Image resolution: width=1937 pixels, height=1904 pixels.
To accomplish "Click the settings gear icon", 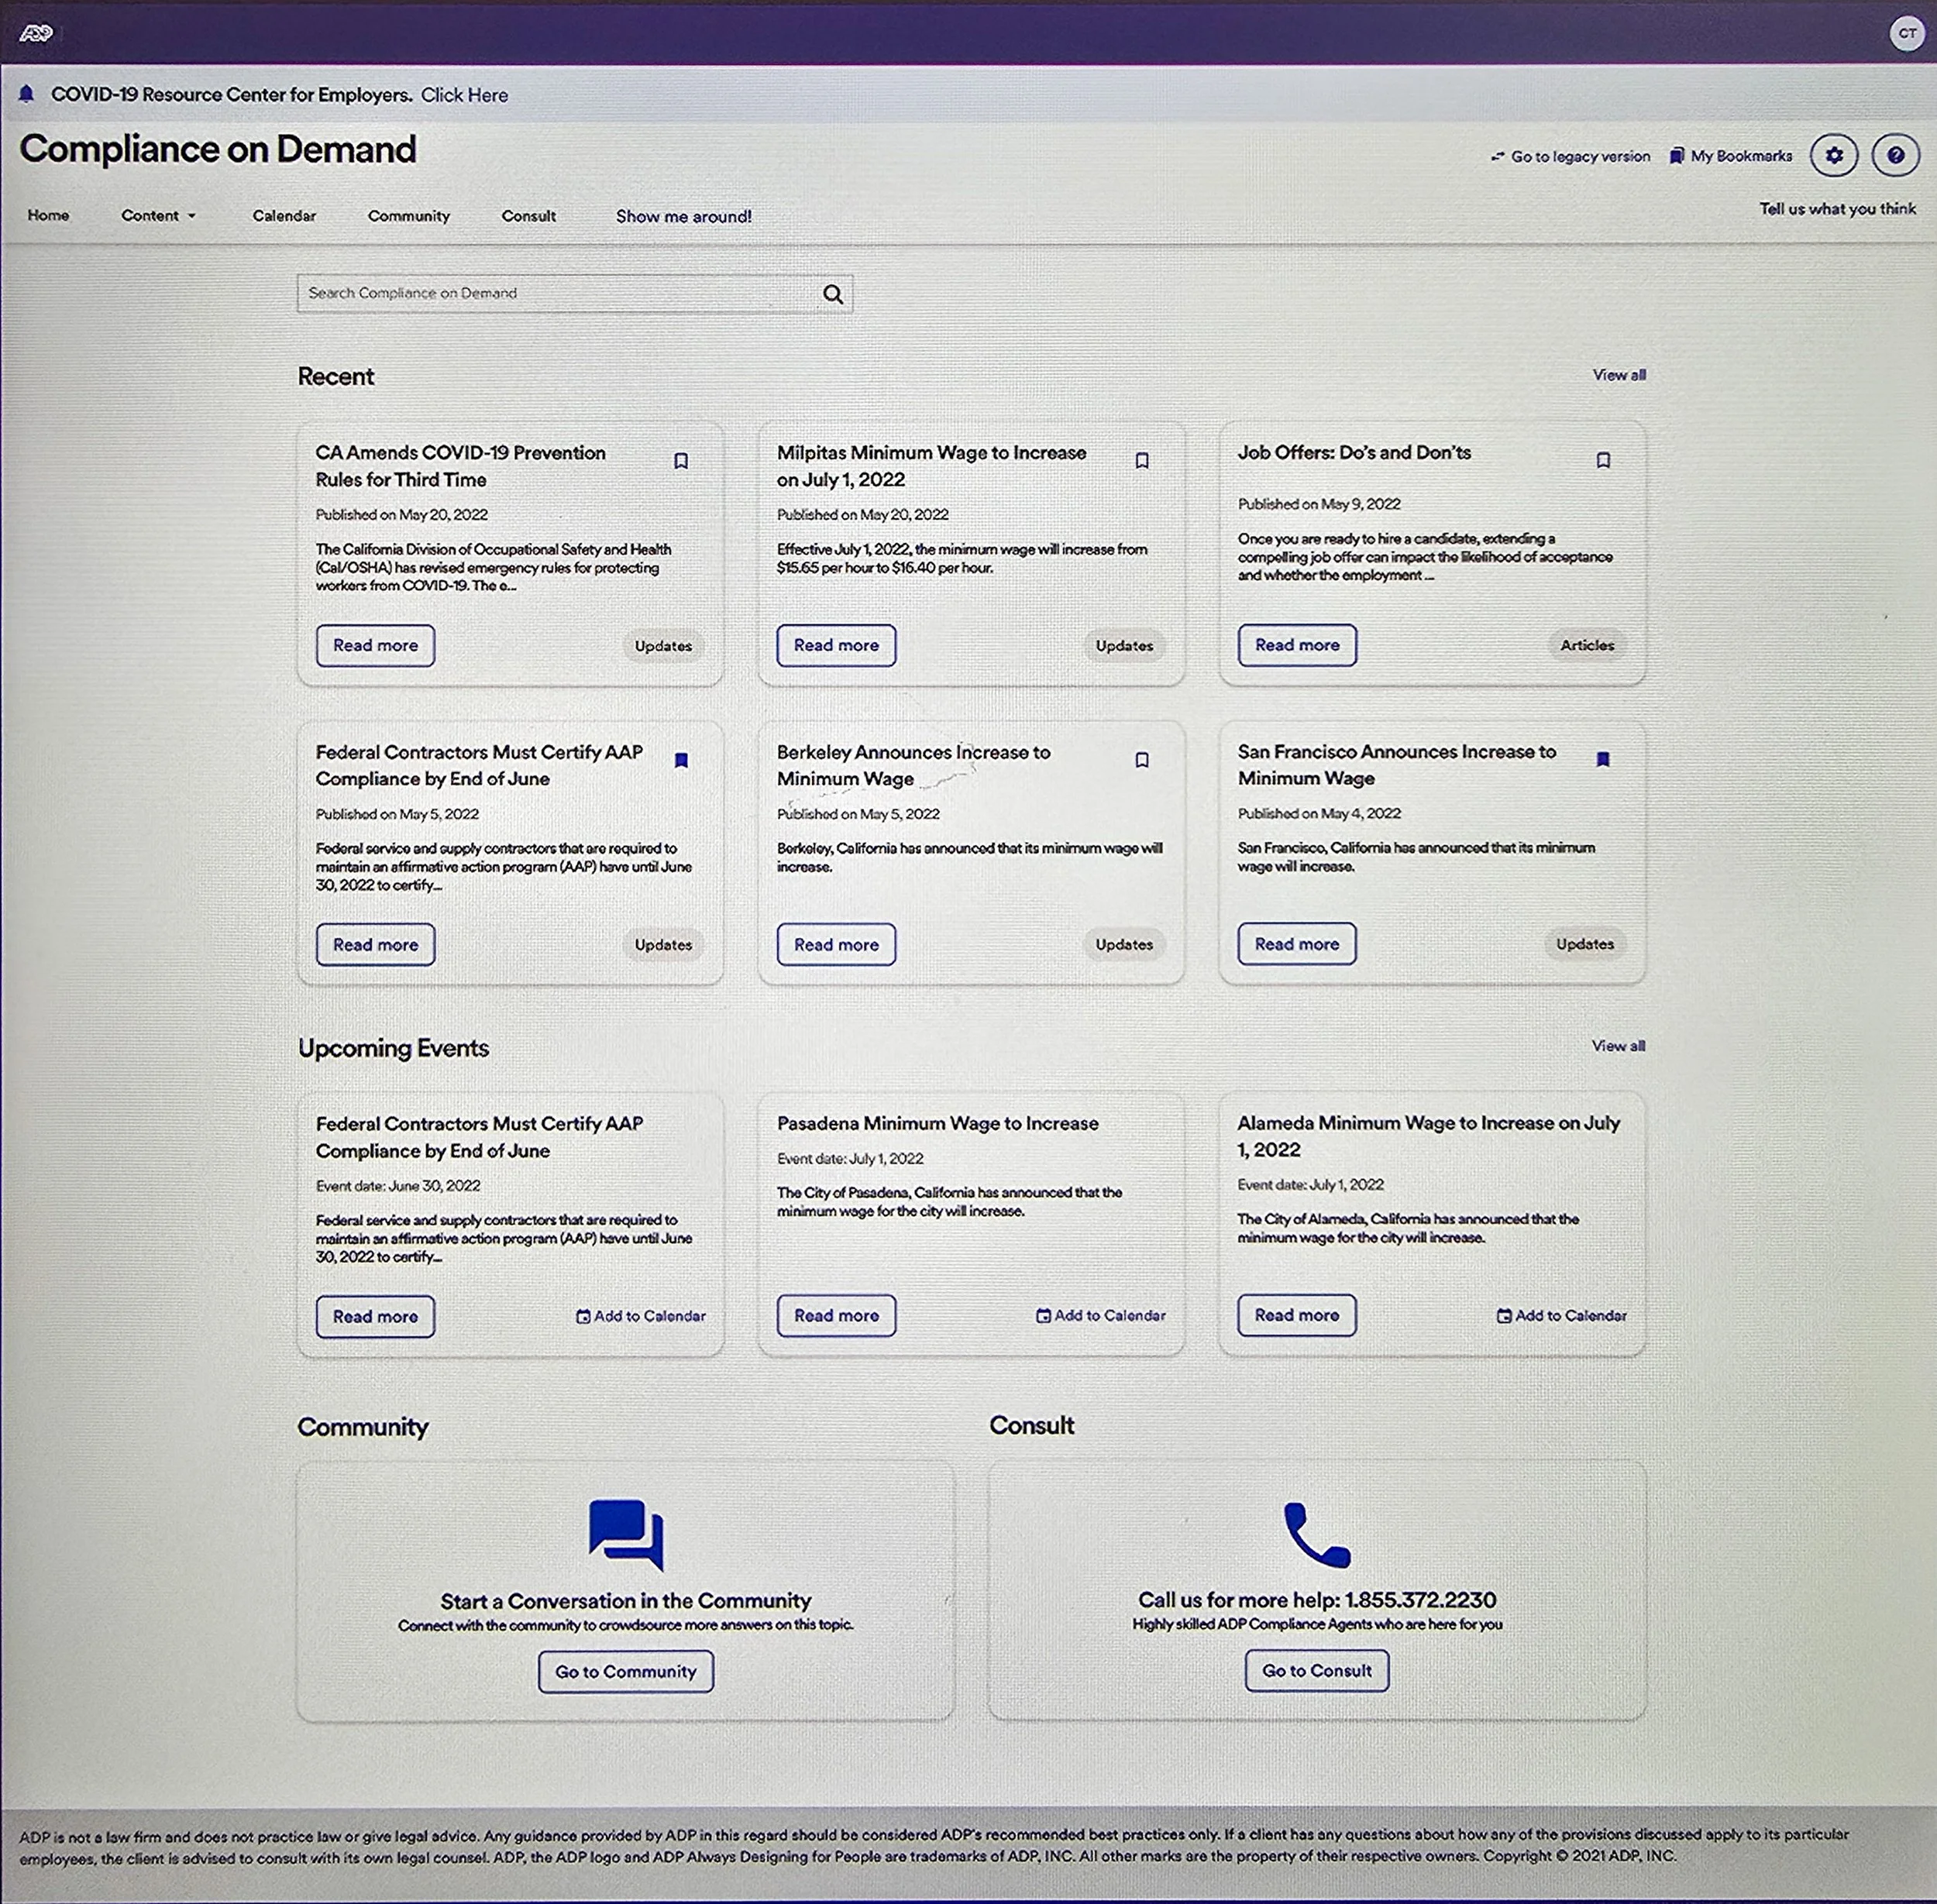I will click(x=1833, y=156).
